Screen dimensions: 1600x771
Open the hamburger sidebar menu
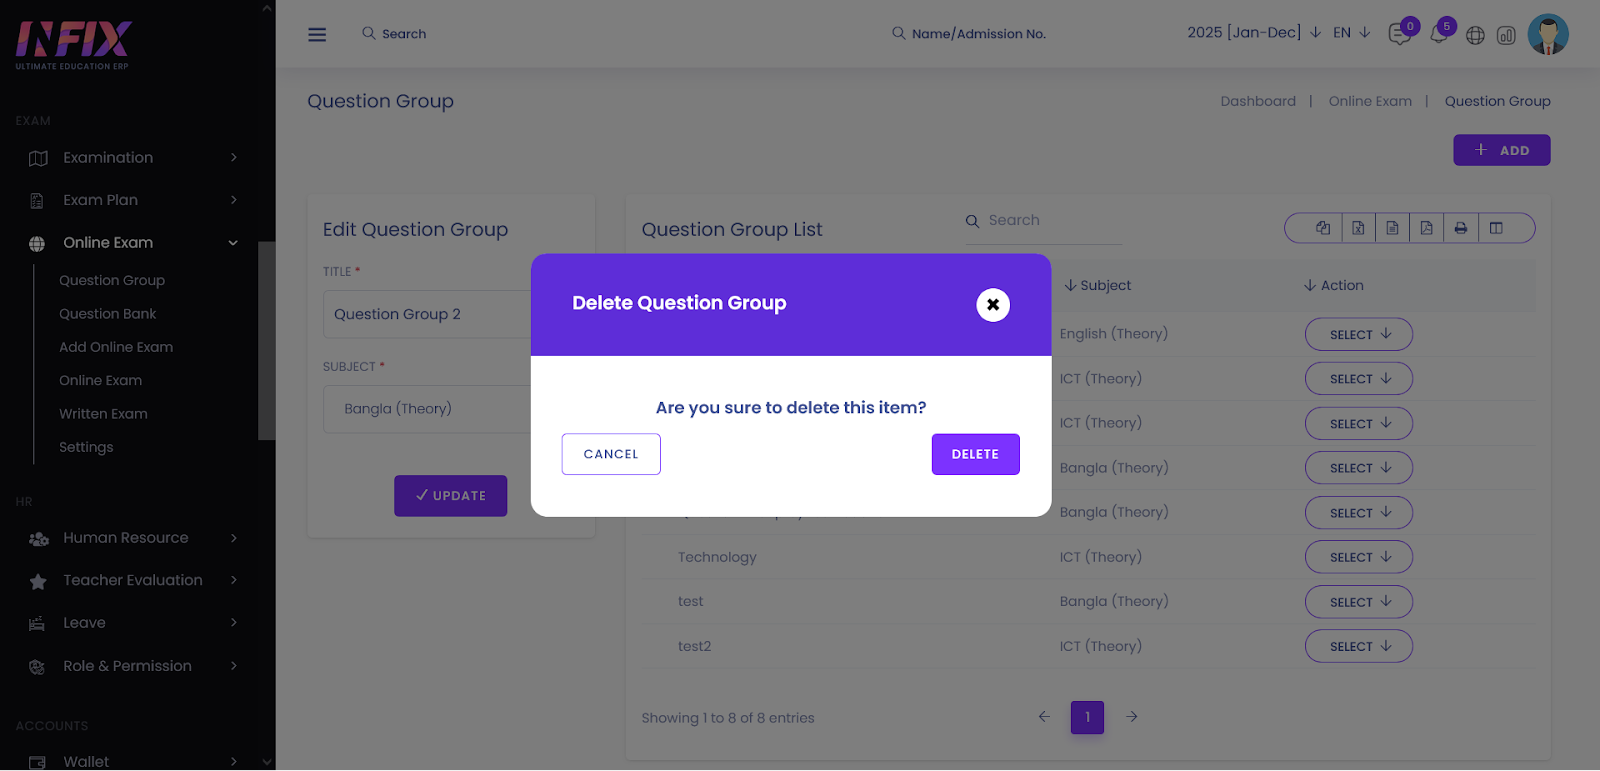point(317,34)
